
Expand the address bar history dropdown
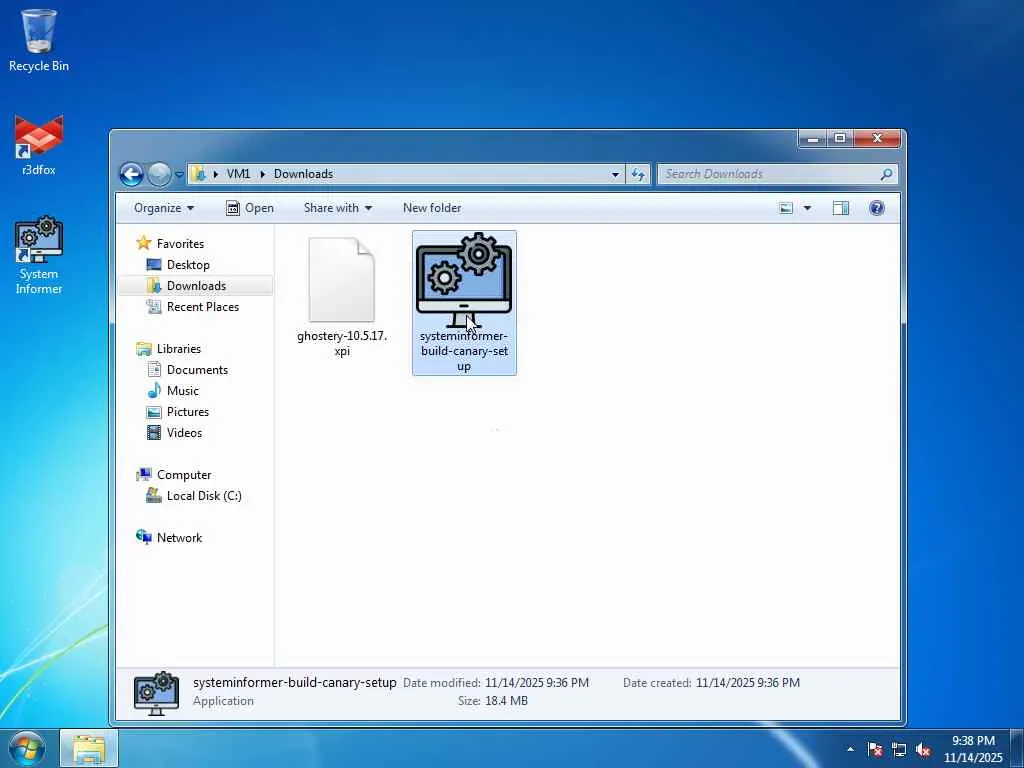pyautogui.click(x=615, y=174)
